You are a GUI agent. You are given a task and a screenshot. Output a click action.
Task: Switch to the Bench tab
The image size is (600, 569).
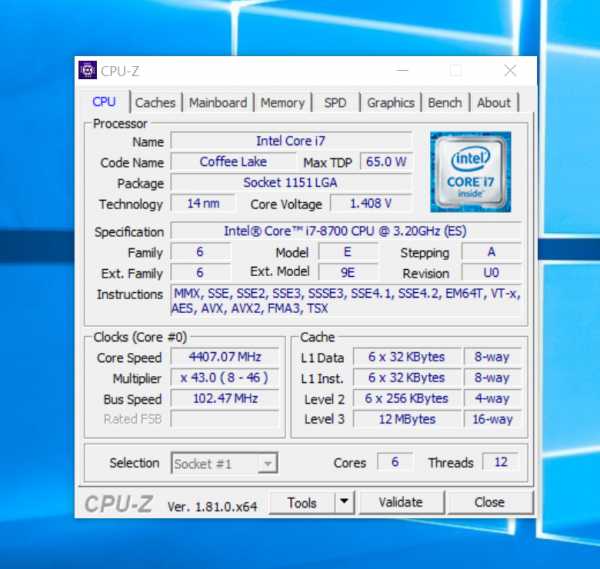445,103
